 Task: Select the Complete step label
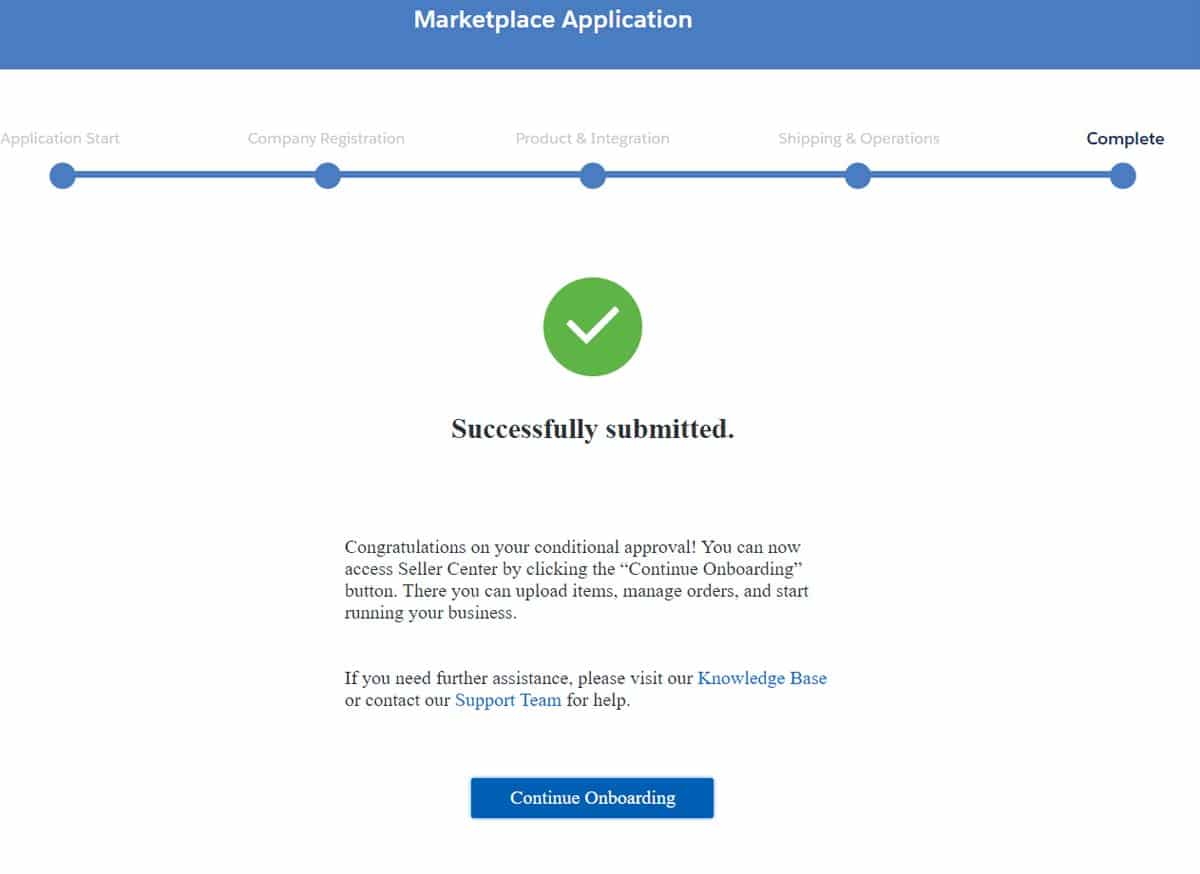click(1125, 139)
